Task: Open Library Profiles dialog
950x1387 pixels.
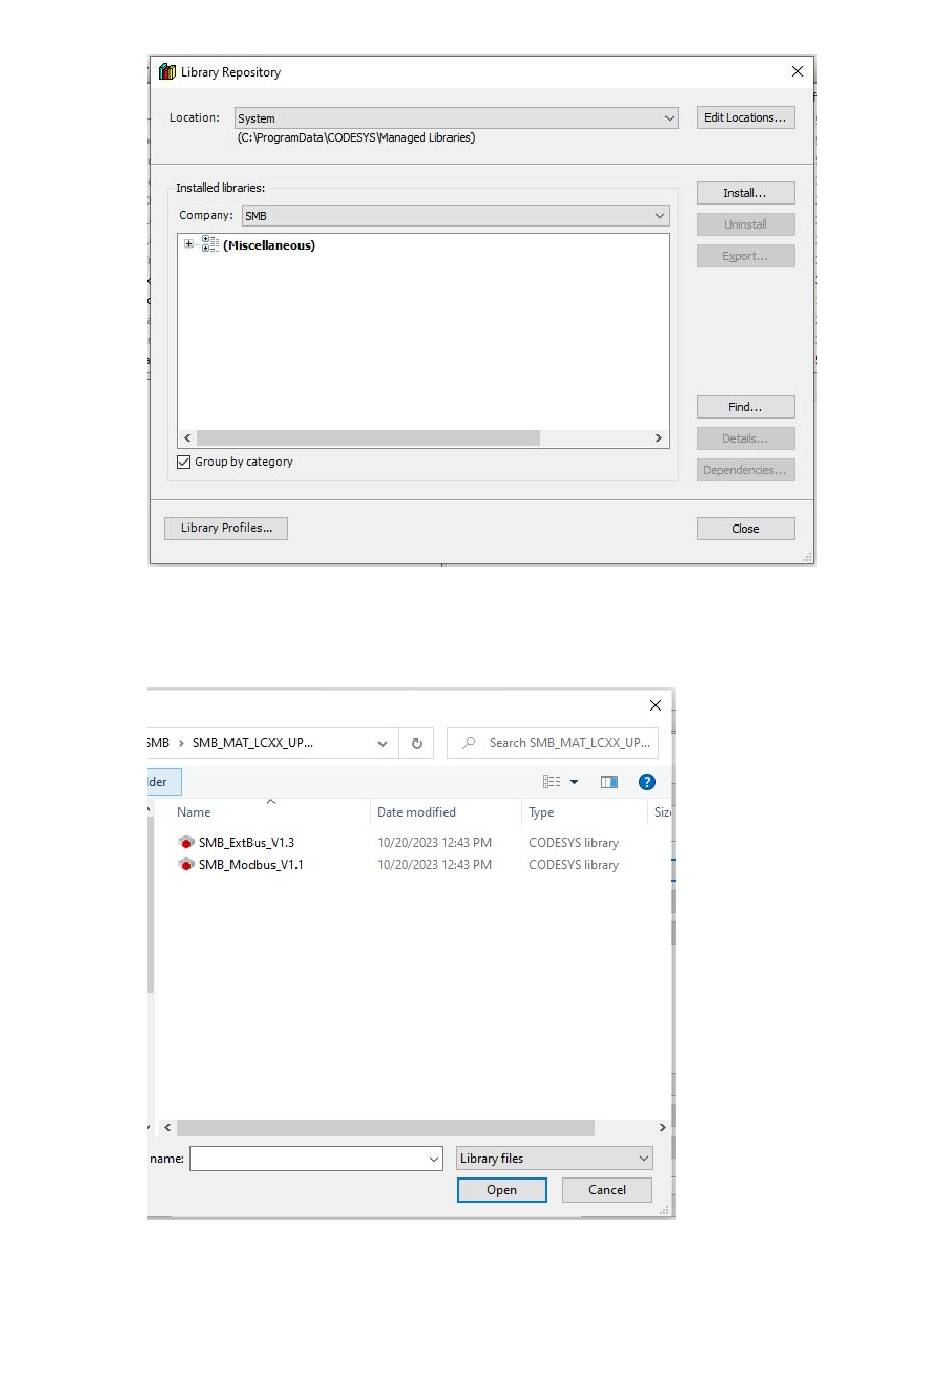Action: coord(226,528)
